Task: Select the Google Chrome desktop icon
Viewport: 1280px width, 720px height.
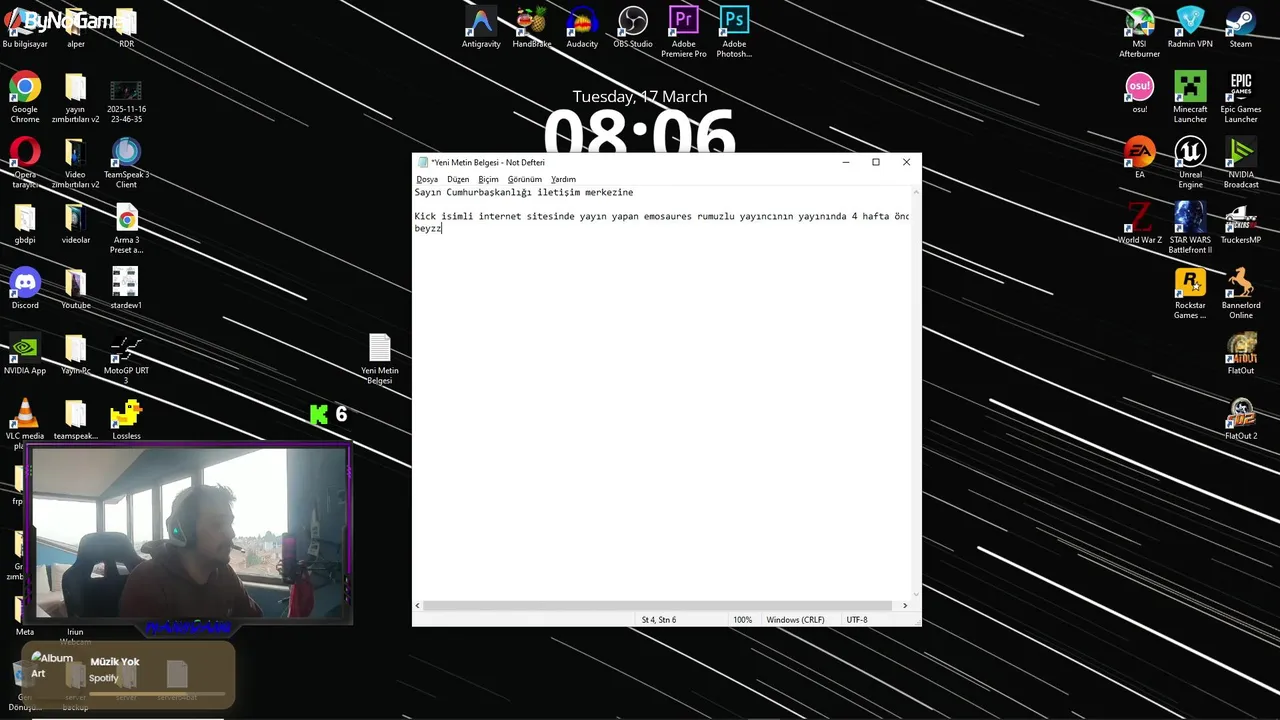Action: point(25,97)
